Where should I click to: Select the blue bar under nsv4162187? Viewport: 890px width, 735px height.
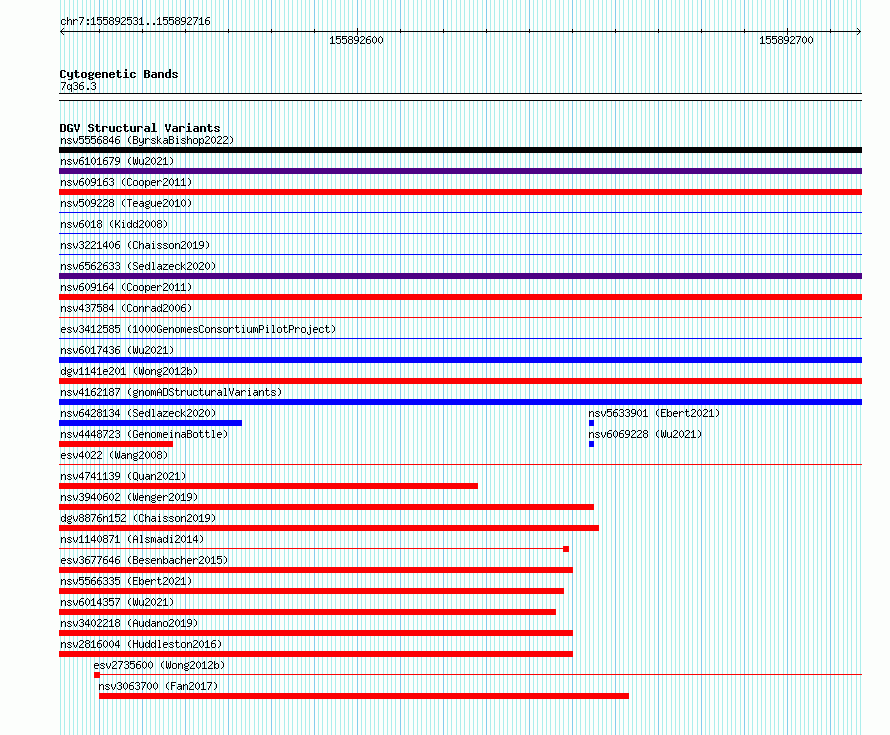pyautogui.click(x=460, y=402)
